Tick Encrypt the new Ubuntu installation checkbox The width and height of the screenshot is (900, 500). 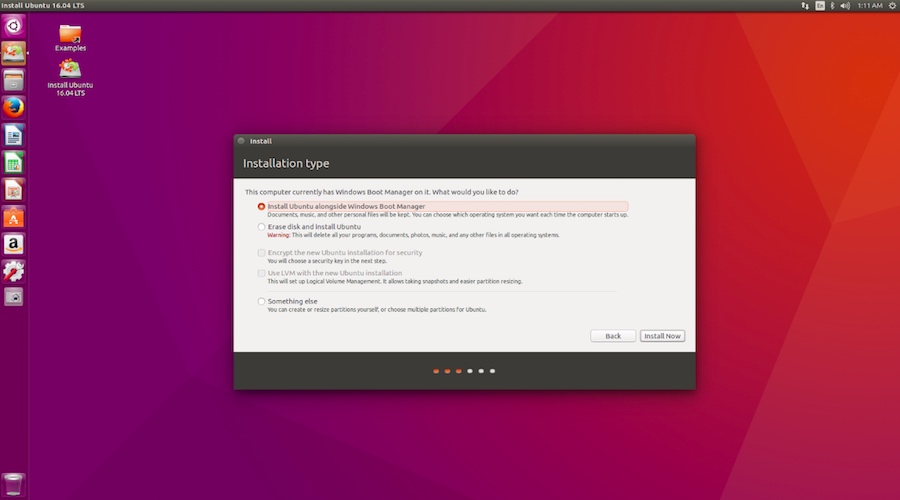pyautogui.click(x=261, y=253)
